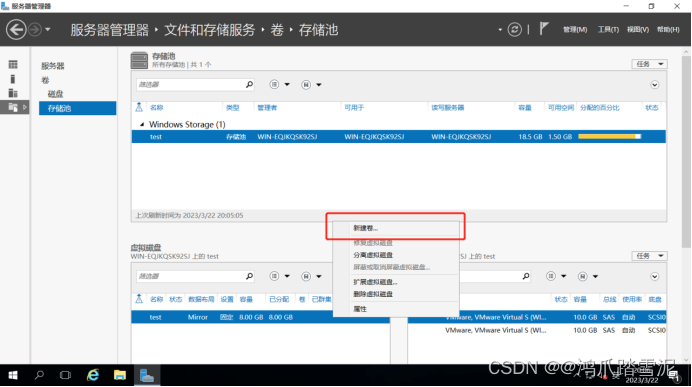Open list criteria icon in physical disk pane
Screen dimensions: 692x387
pyautogui.click(x=551, y=276)
